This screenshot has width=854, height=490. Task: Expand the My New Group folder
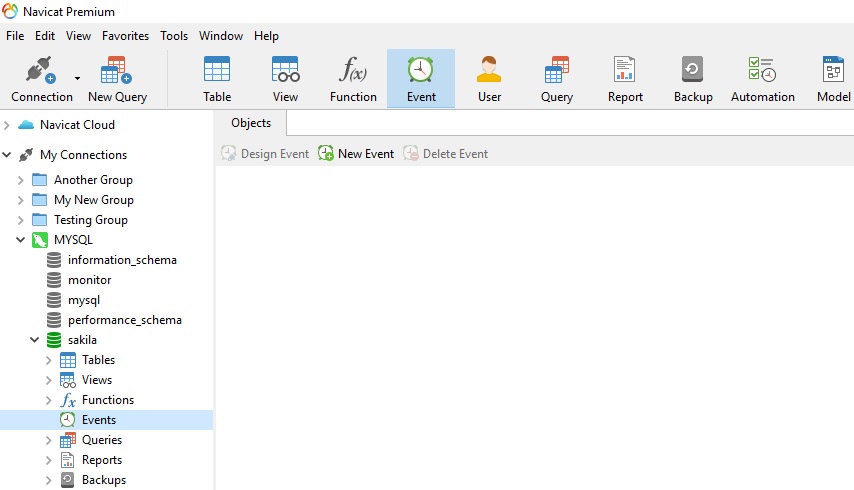(x=20, y=200)
